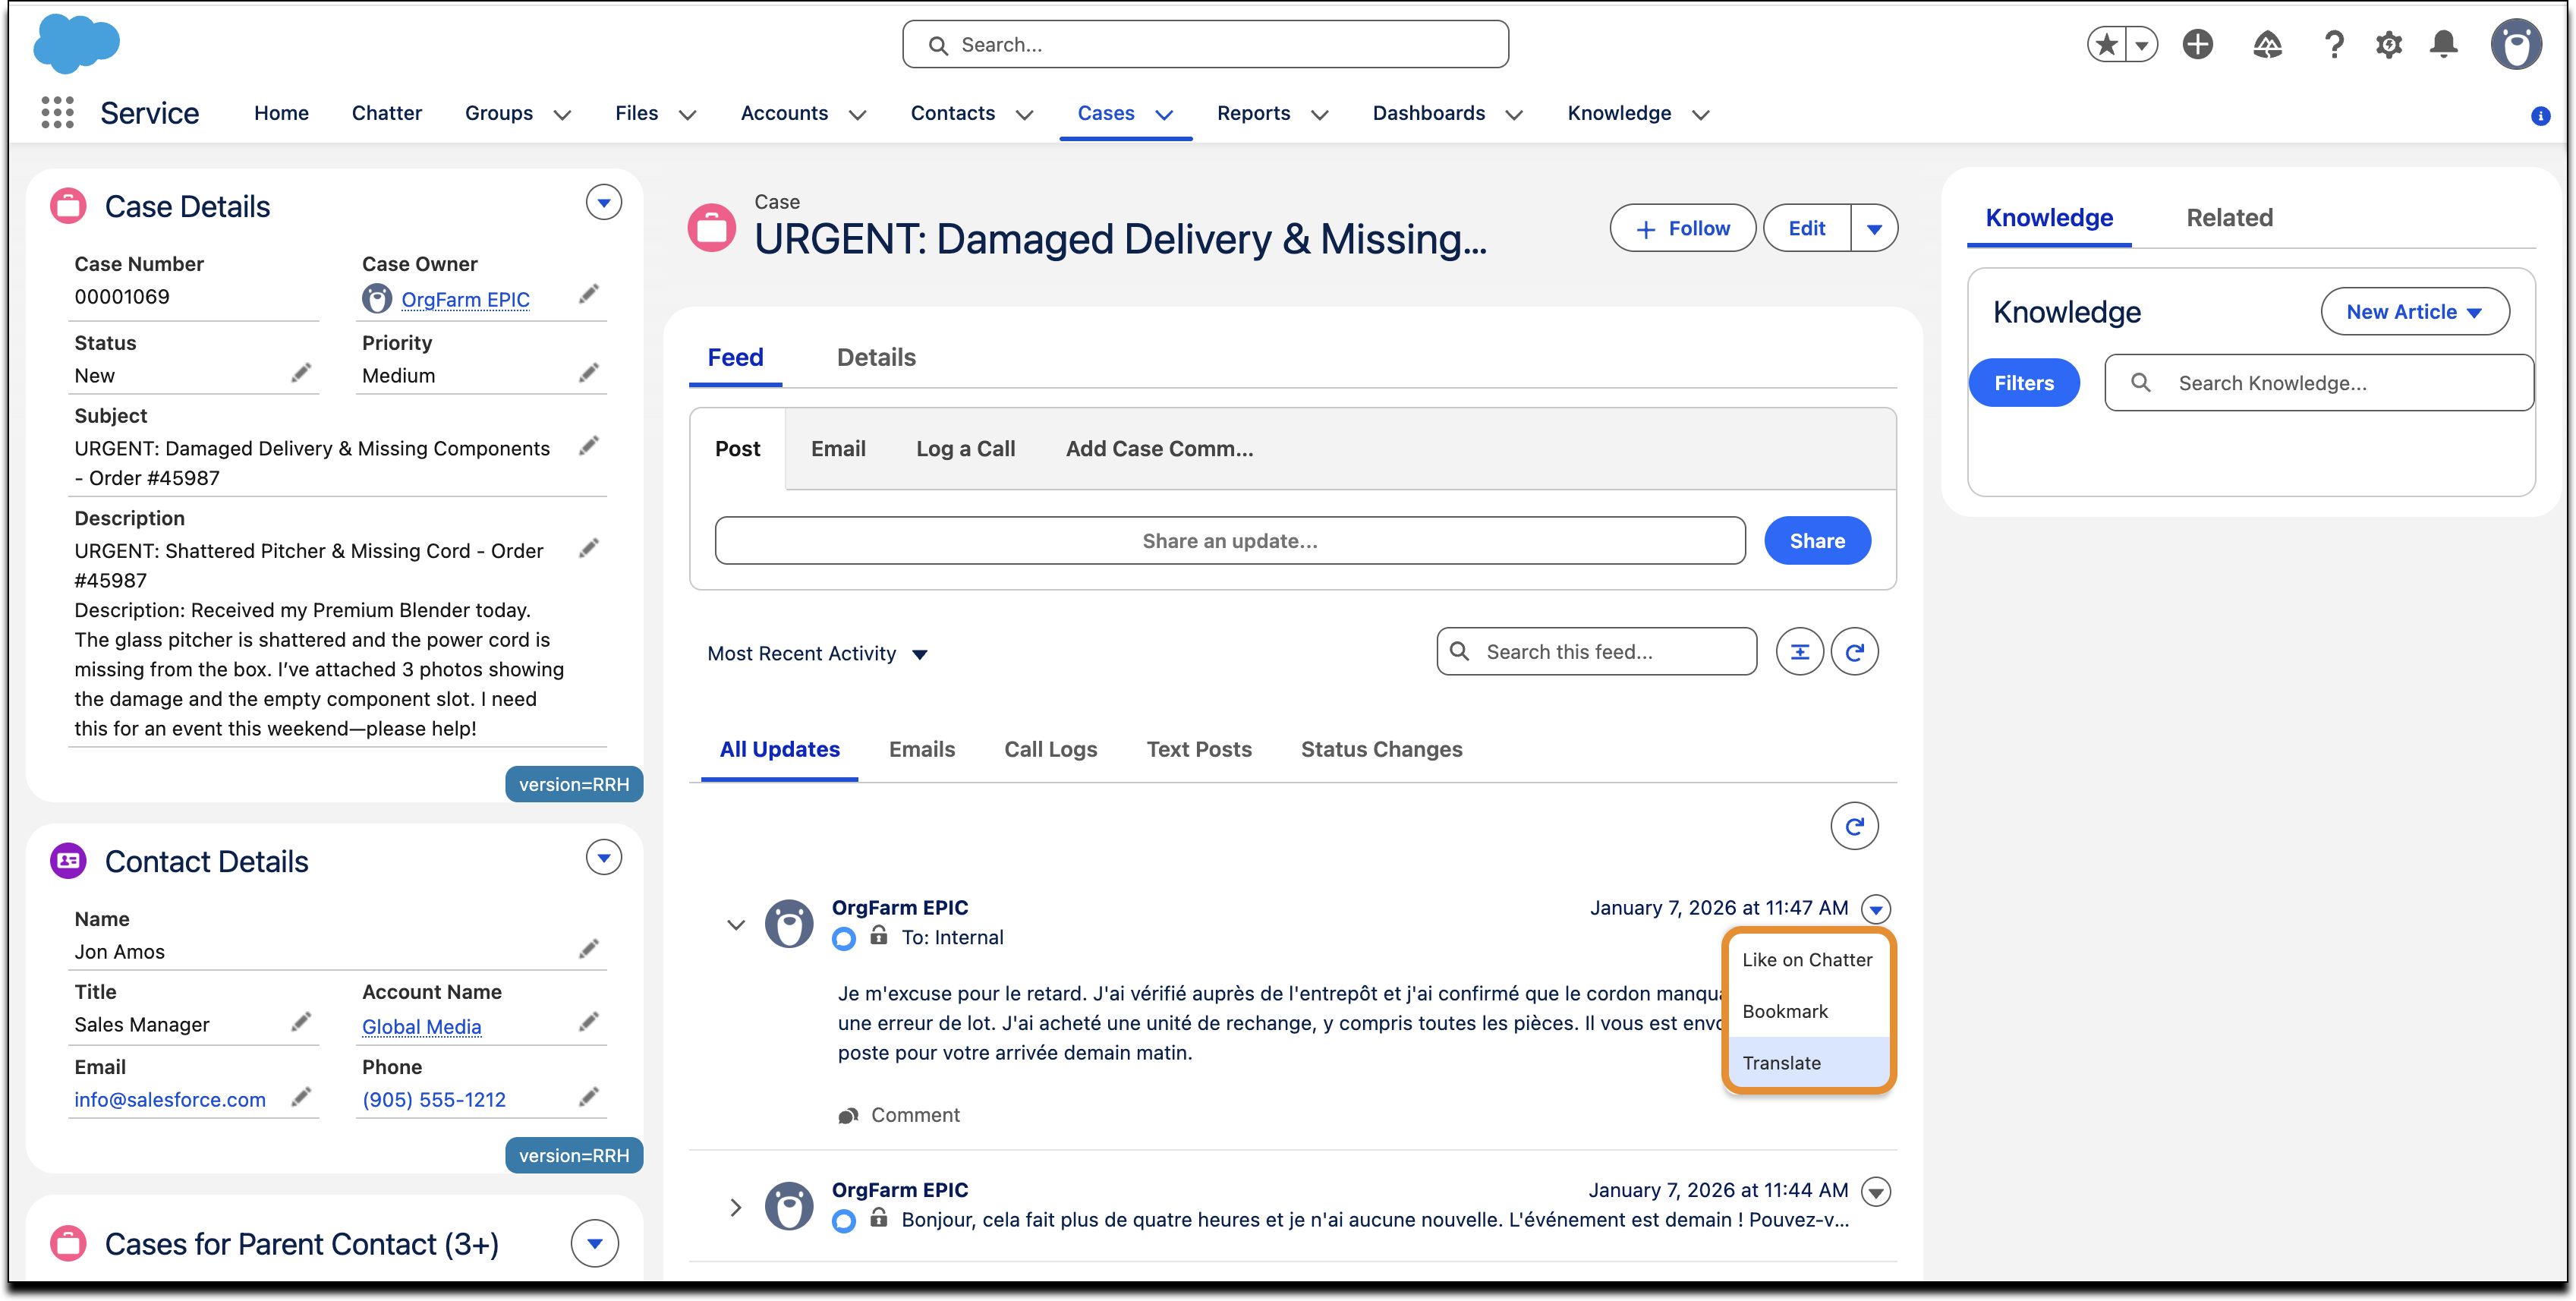Select Bookmark from the post menu
This screenshot has width=2576, height=1301.
coord(1807,1011)
